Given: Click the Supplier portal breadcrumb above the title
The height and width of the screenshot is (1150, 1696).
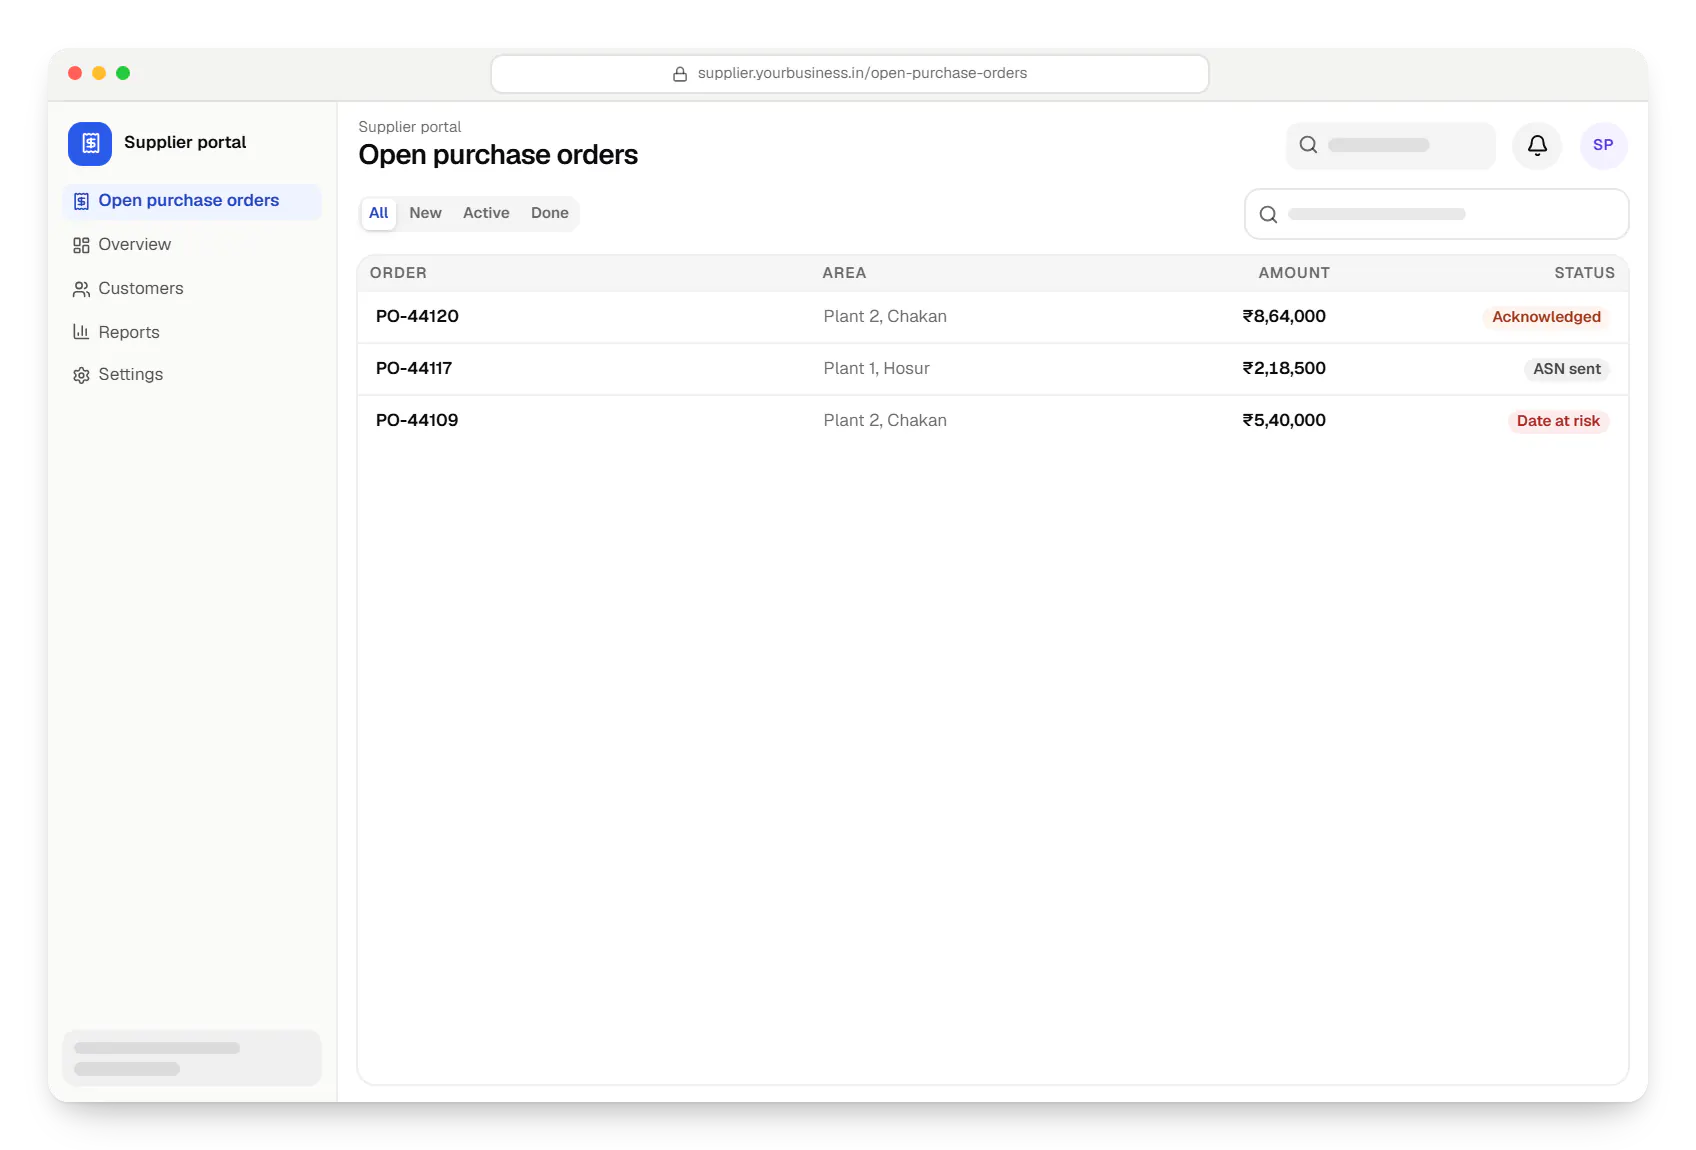Looking at the screenshot, I should (410, 127).
